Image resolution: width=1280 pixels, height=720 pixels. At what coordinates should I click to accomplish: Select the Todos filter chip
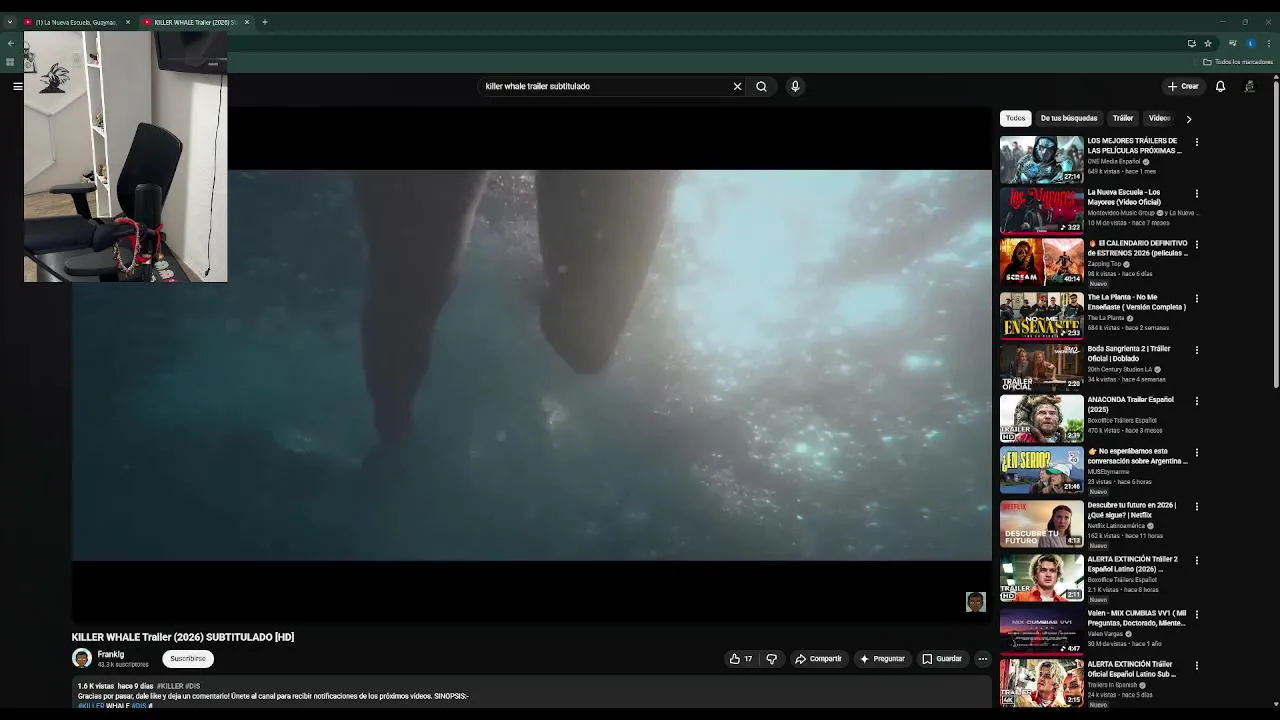(1015, 118)
